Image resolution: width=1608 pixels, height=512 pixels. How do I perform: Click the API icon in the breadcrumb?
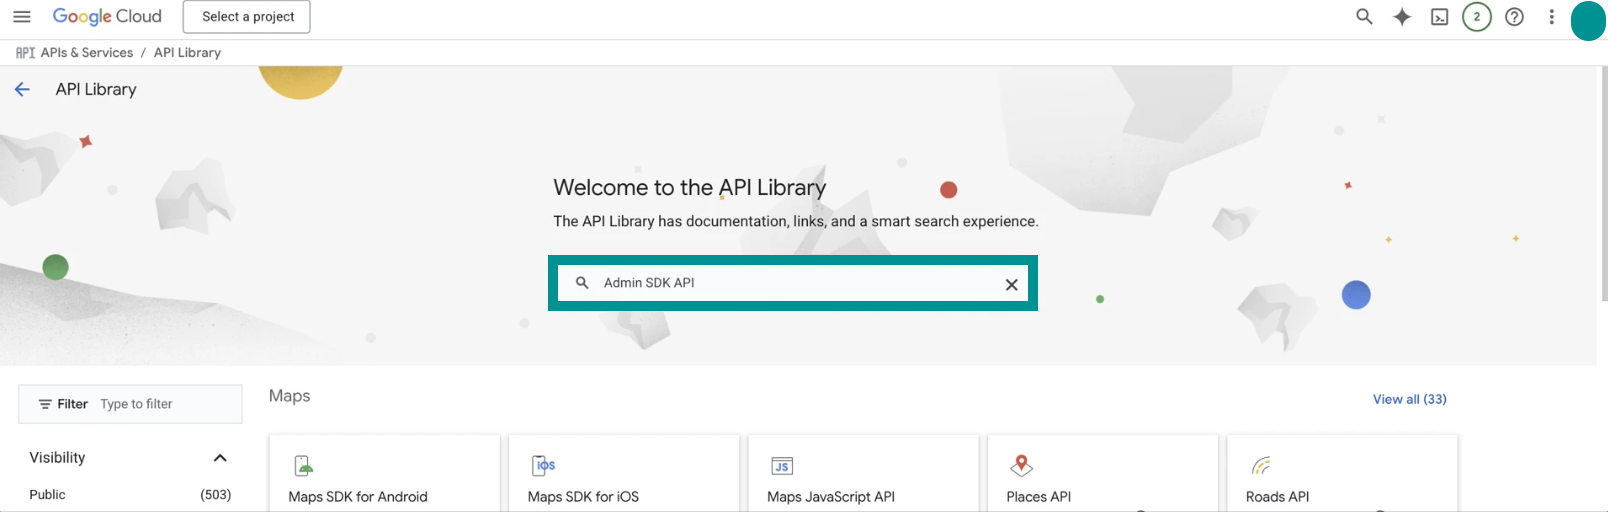tap(25, 53)
